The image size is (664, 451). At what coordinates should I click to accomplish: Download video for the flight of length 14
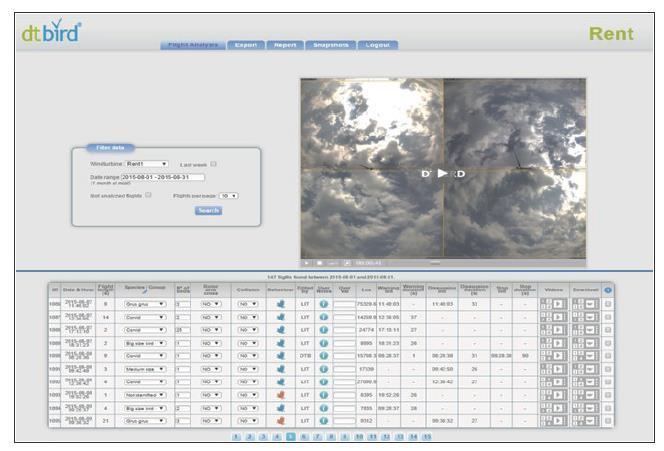[x=590, y=317]
